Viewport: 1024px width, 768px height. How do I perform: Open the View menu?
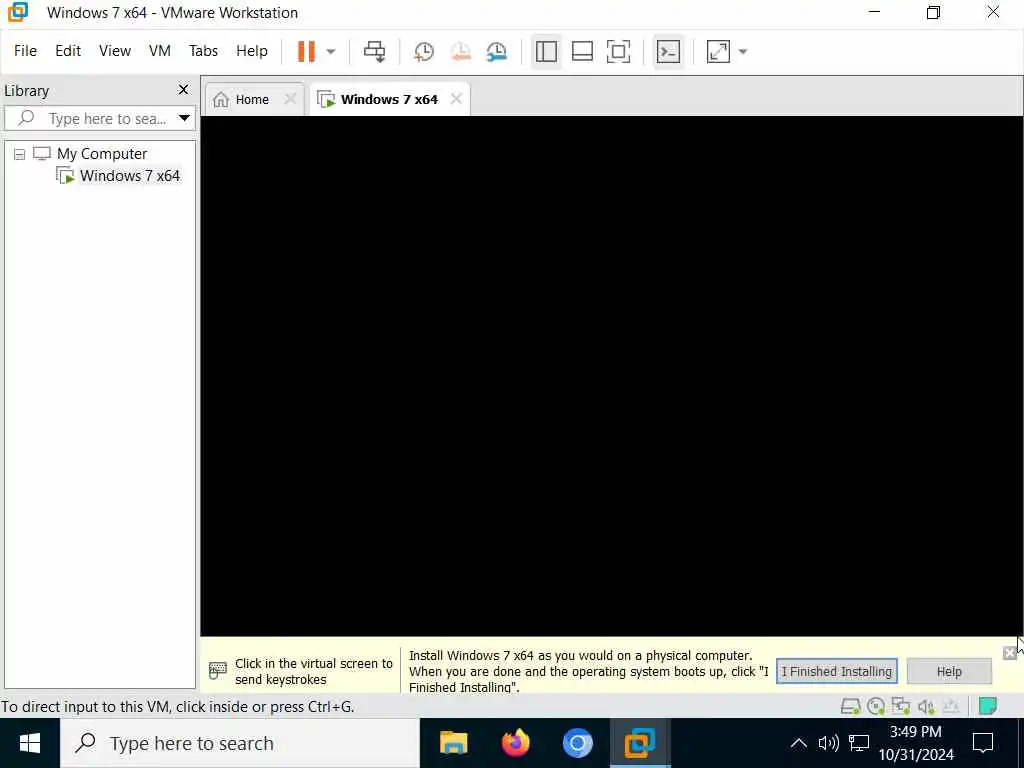click(x=115, y=51)
